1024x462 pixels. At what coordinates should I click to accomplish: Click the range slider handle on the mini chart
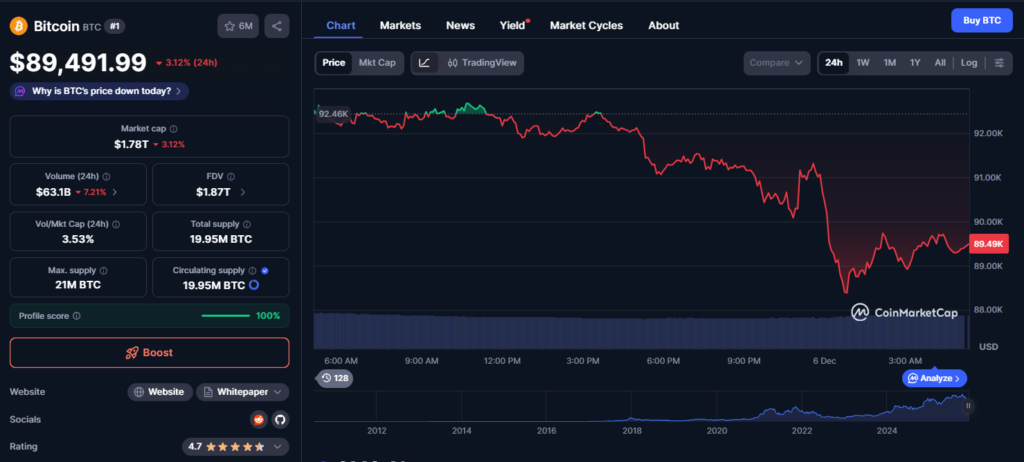(x=968, y=406)
